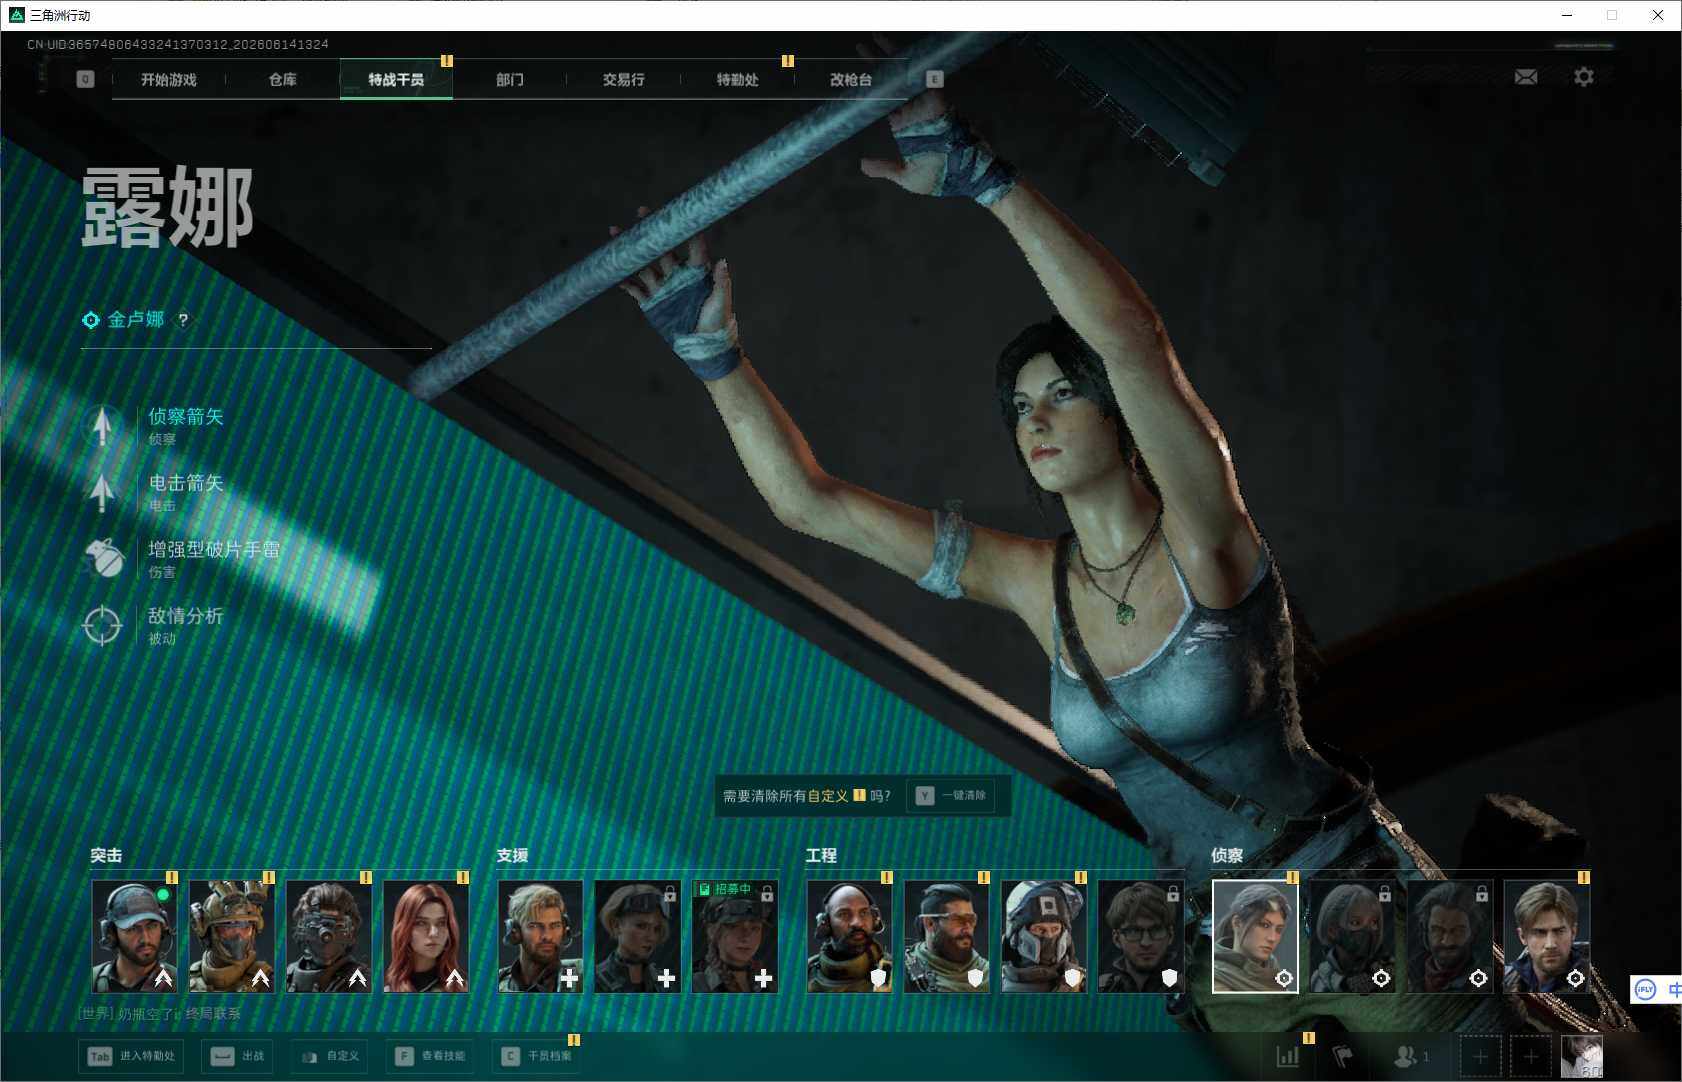
Task: Click the 侦察箭矢 skill name
Action: [x=186, y=416]
